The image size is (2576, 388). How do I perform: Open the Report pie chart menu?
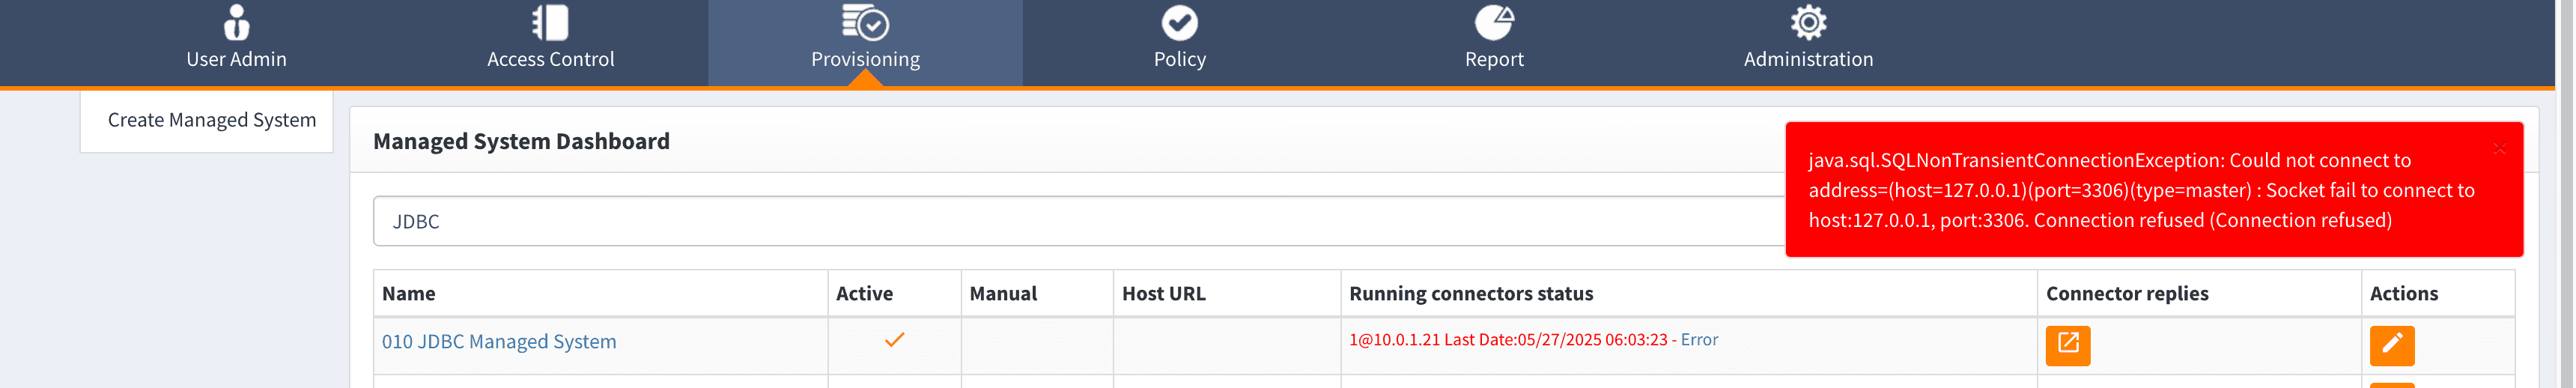tap(1494, 22)
